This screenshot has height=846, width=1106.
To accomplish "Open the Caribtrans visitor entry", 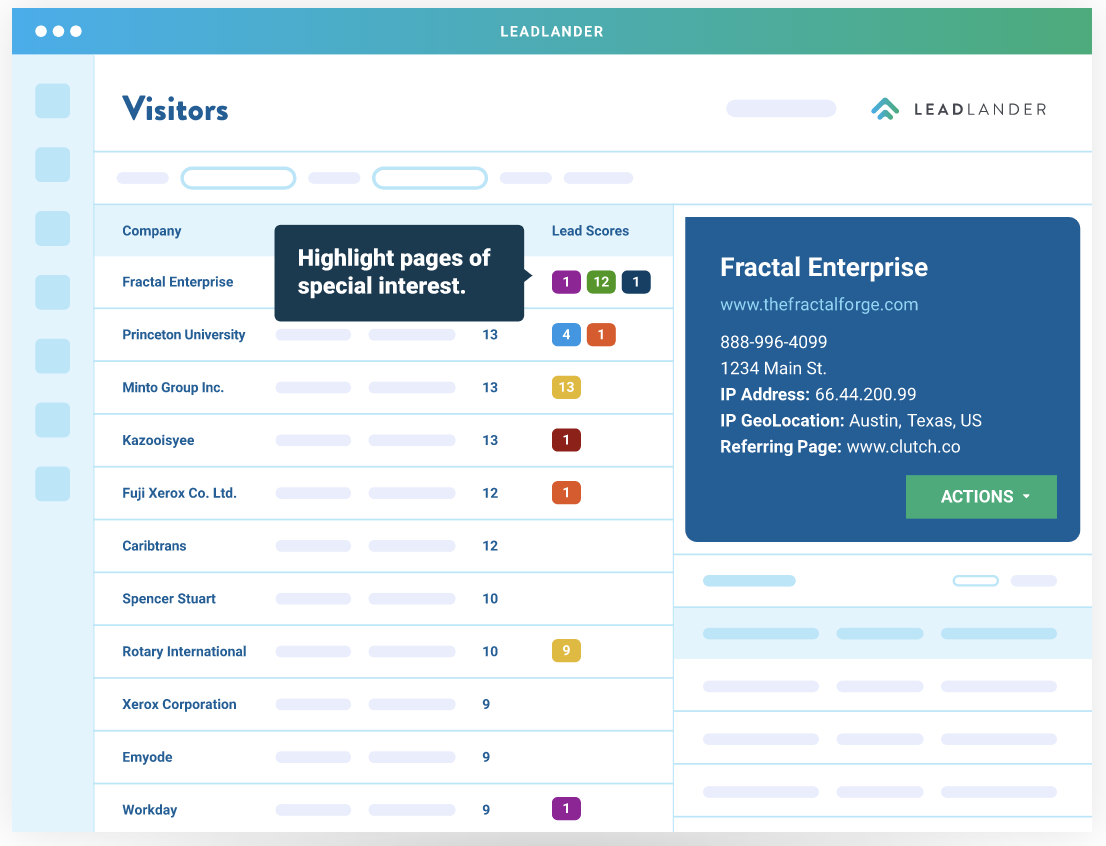I will (154, 546).
